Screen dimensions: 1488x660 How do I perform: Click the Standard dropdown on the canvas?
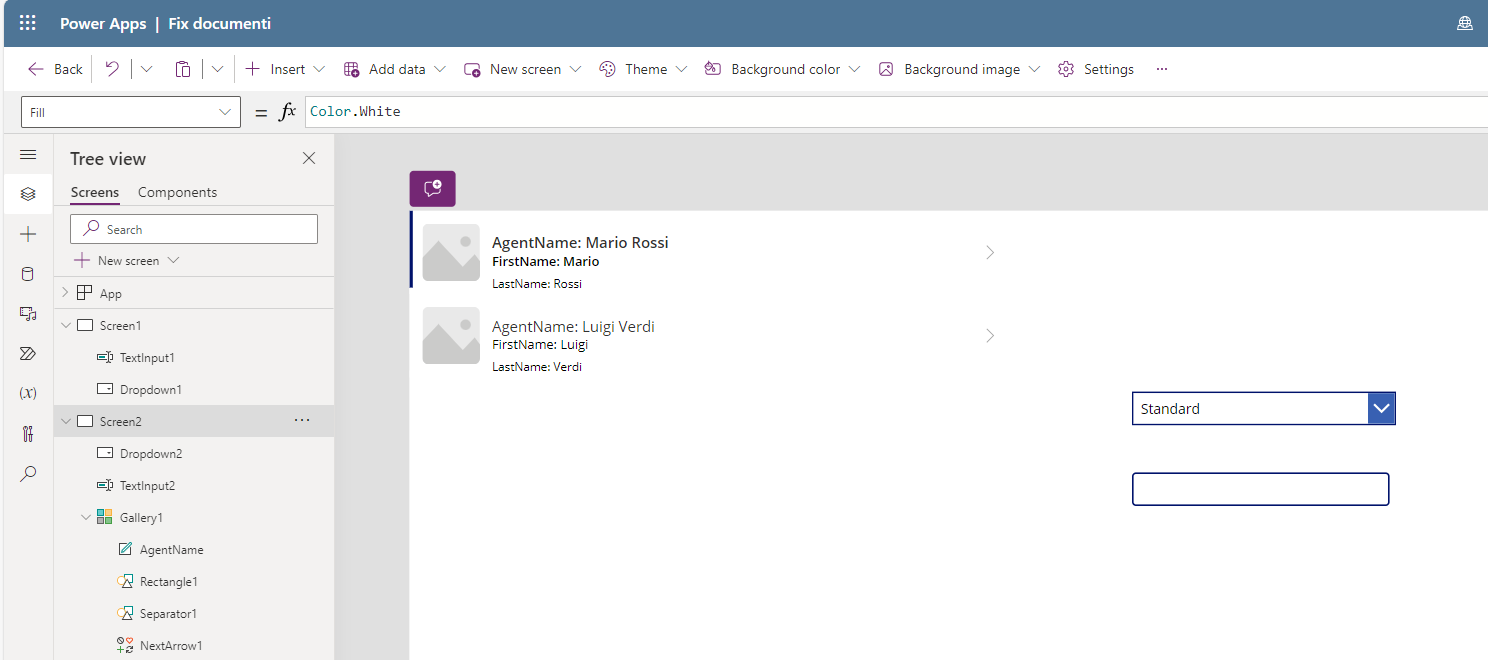1263,408
